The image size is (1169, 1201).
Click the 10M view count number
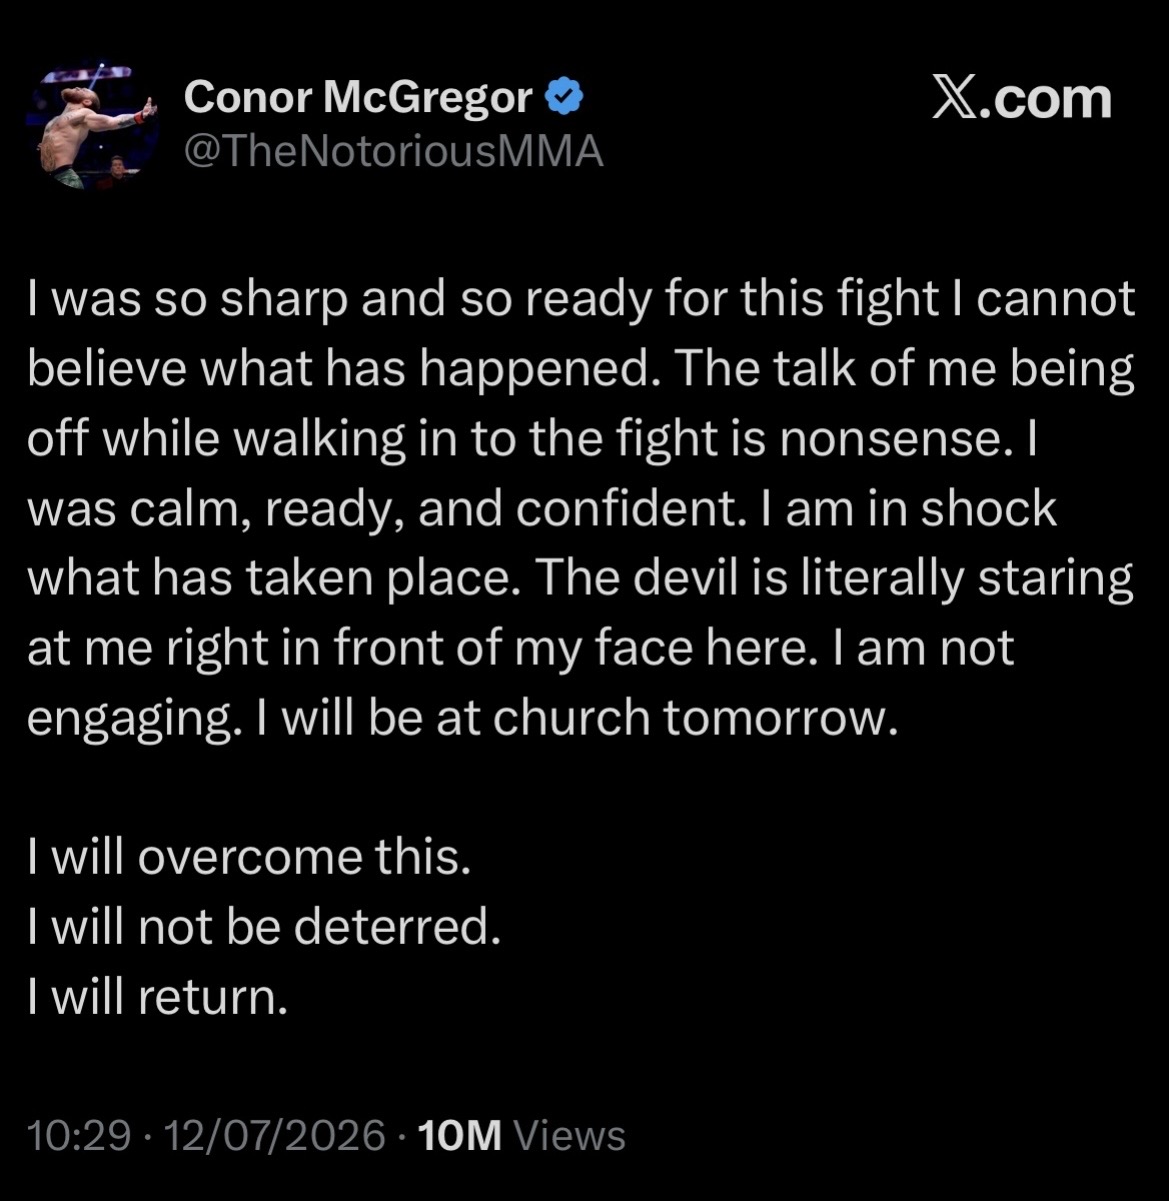tap(460, 1136)
